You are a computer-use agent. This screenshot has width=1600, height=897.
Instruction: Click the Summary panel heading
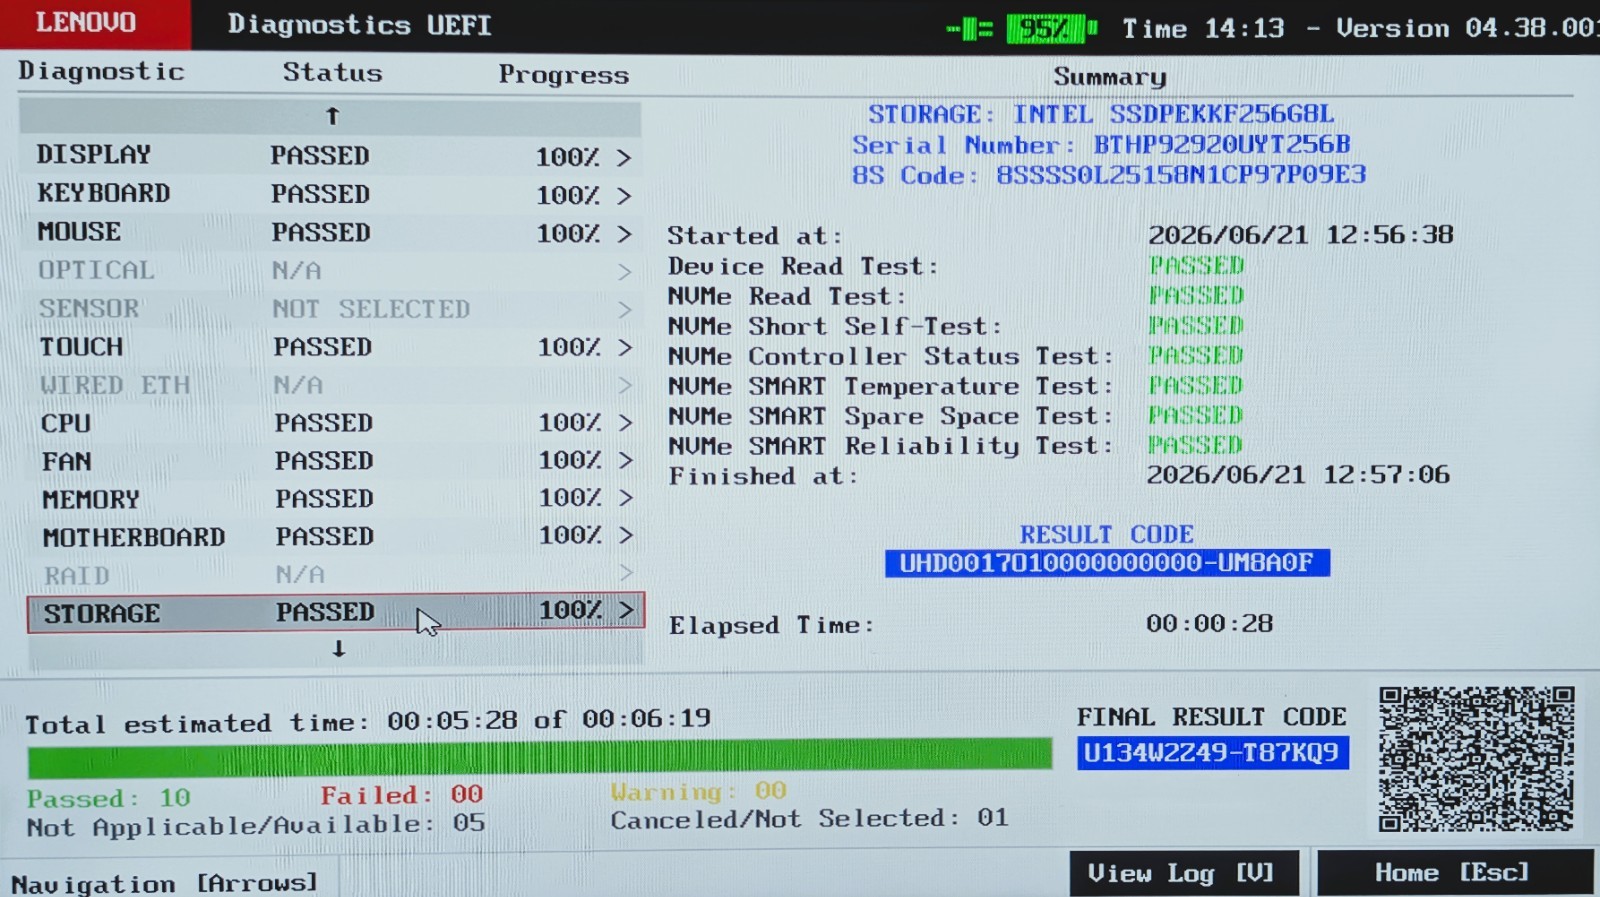pos(1110,77)
